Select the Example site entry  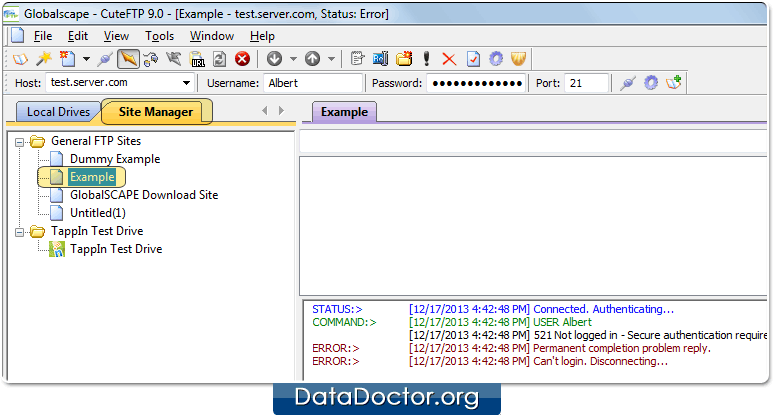(92, 177)
